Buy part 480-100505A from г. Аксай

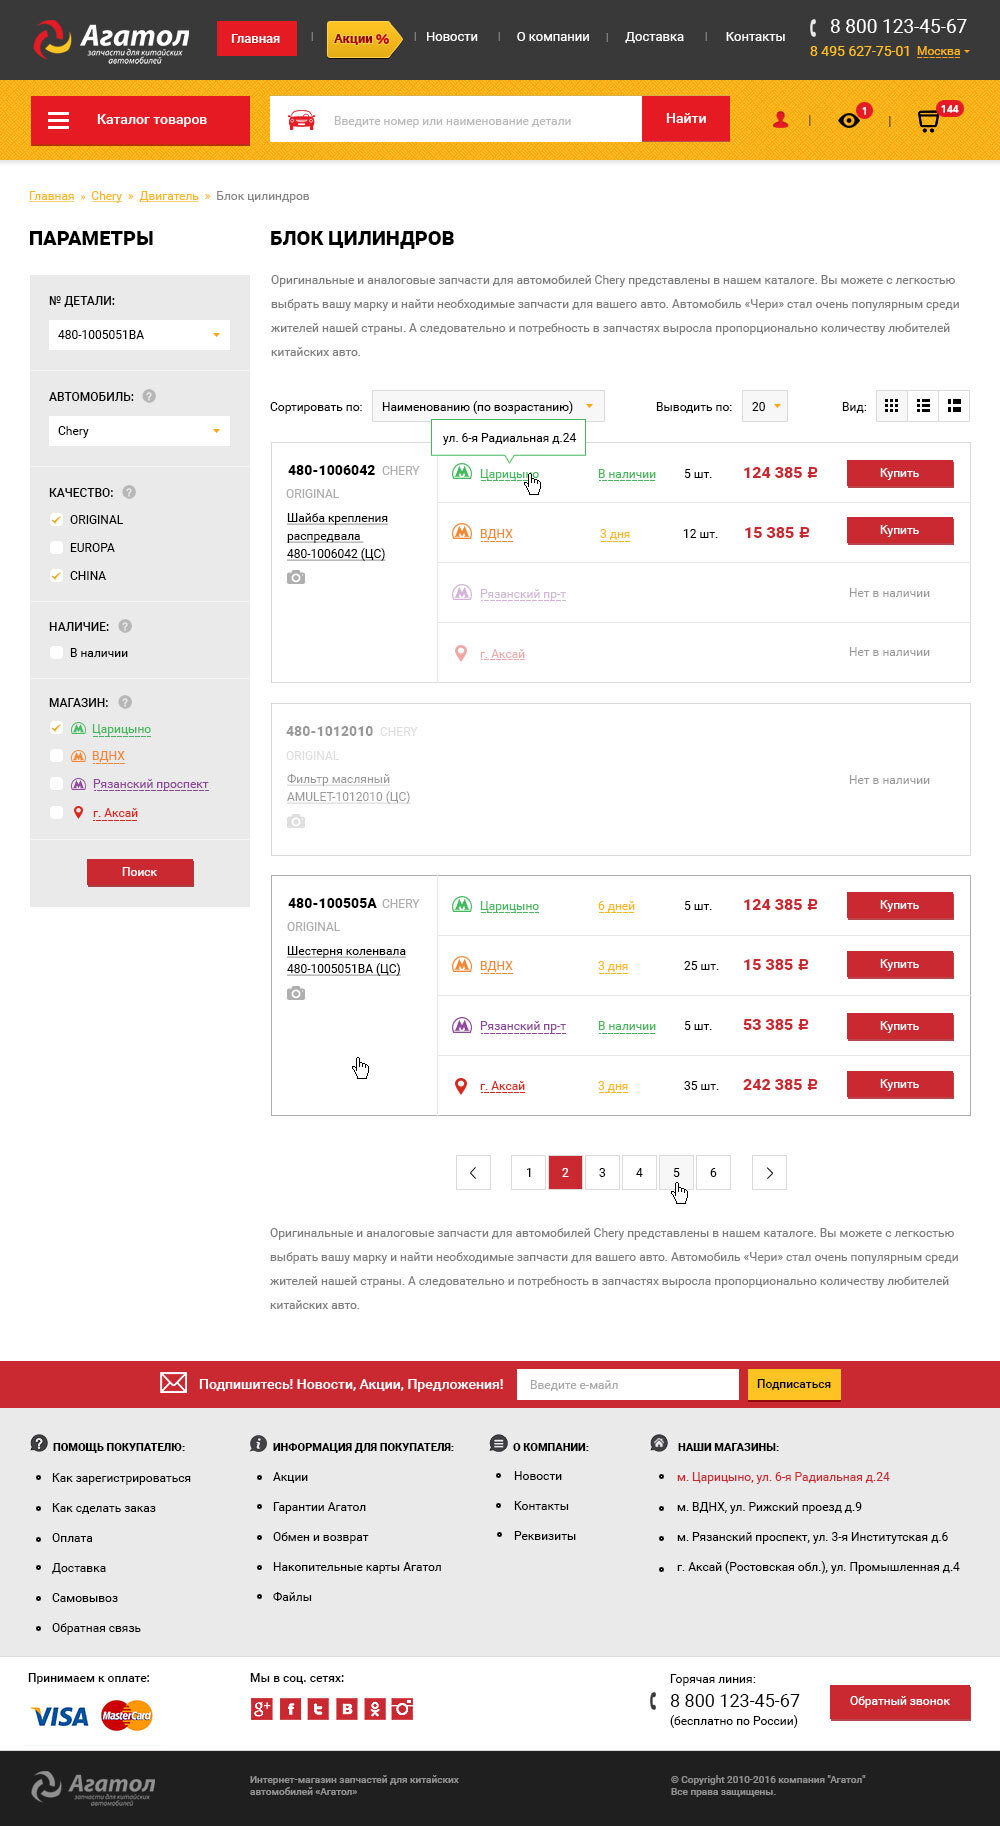pos(900,1084)
